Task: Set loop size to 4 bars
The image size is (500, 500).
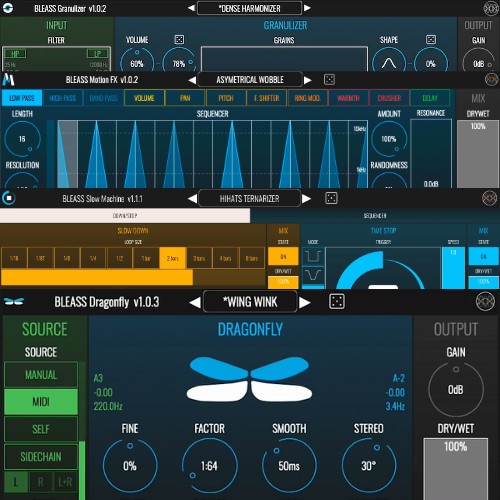Action: click(x=225, y=258)
